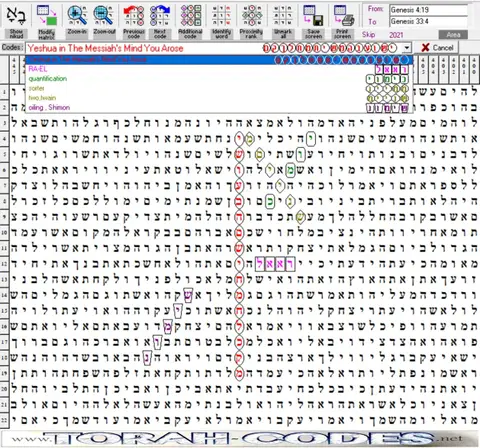Edit the To field Genesis 33:4
Screen dimensions: 480x448
click(429, 22)
